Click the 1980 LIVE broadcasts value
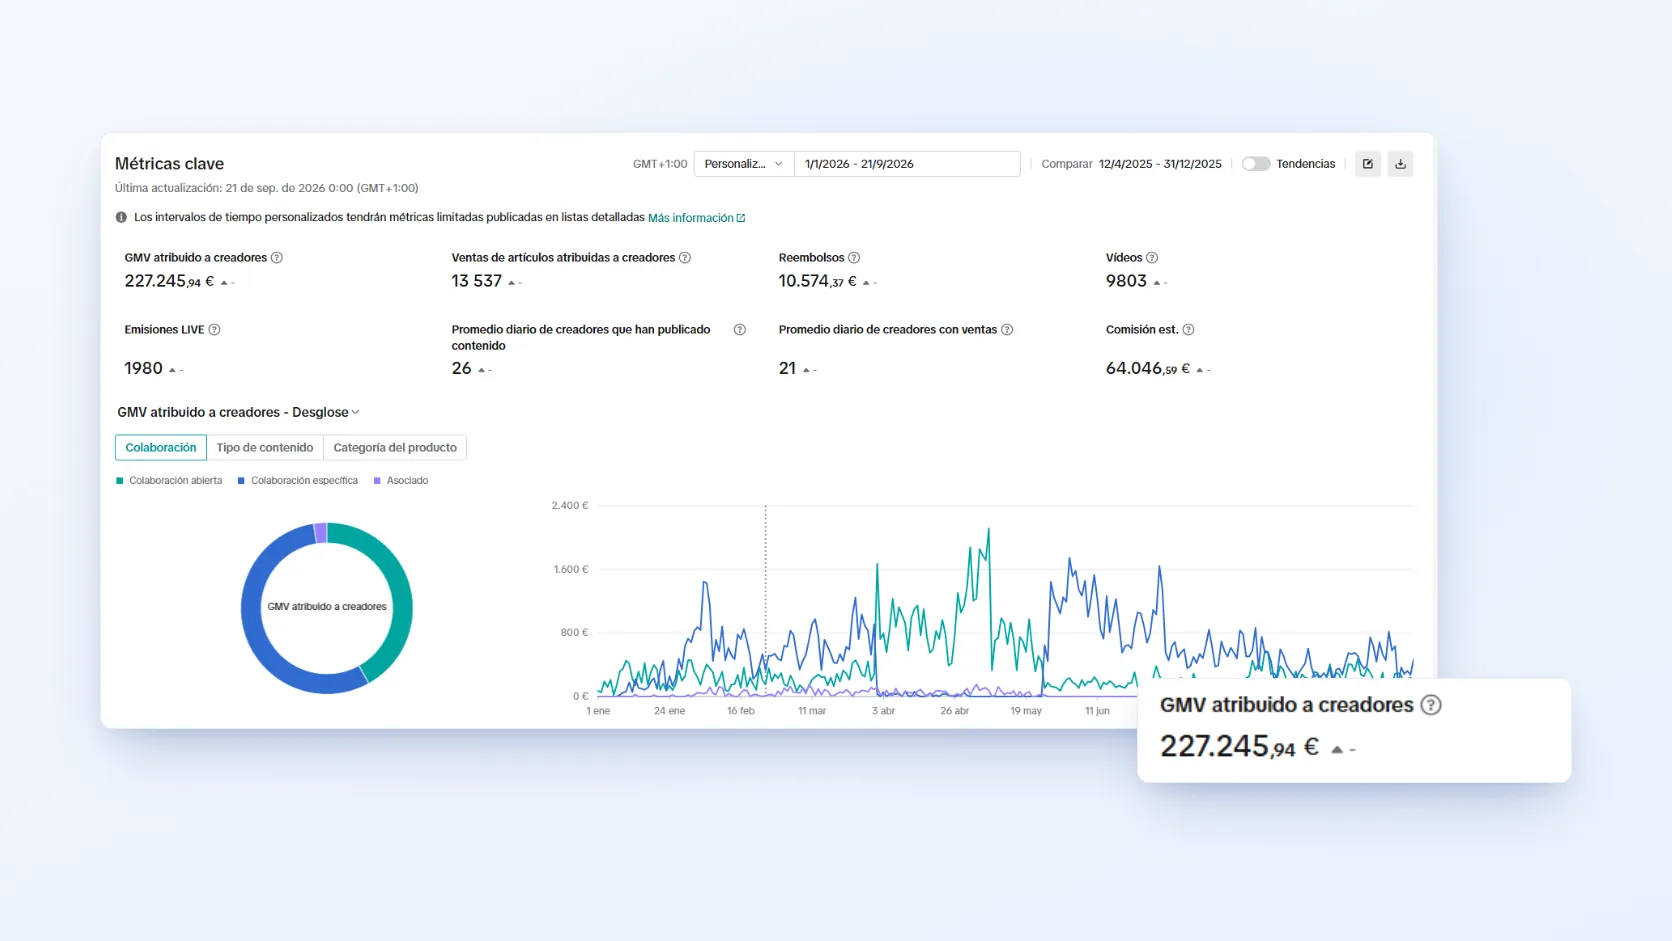Screen dimensions: 1672x941 pos(143,369)
